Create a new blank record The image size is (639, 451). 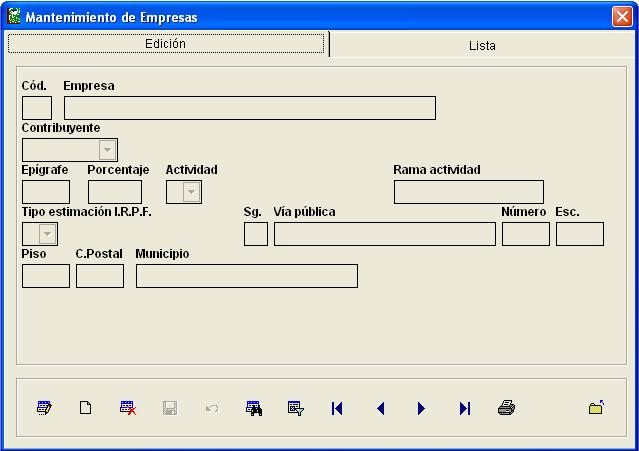(86, 408)
